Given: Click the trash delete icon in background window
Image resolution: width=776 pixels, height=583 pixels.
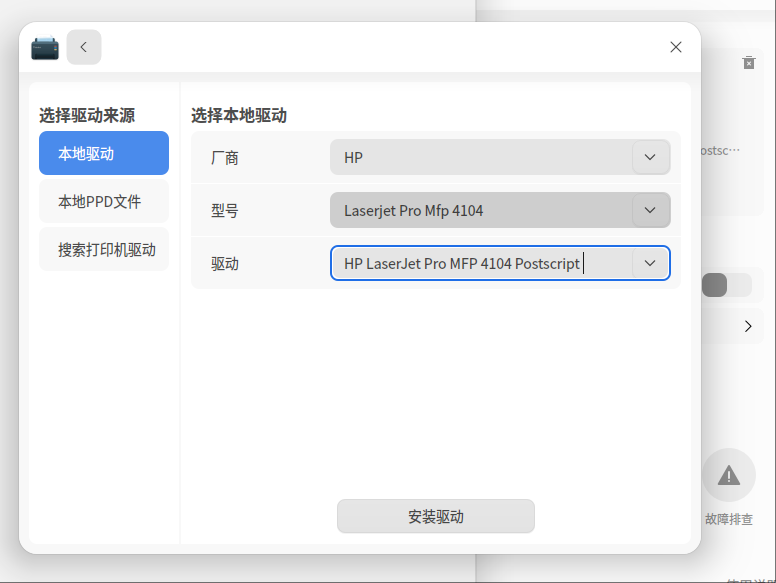Looking at the screenshot, I should click(749, 63).
